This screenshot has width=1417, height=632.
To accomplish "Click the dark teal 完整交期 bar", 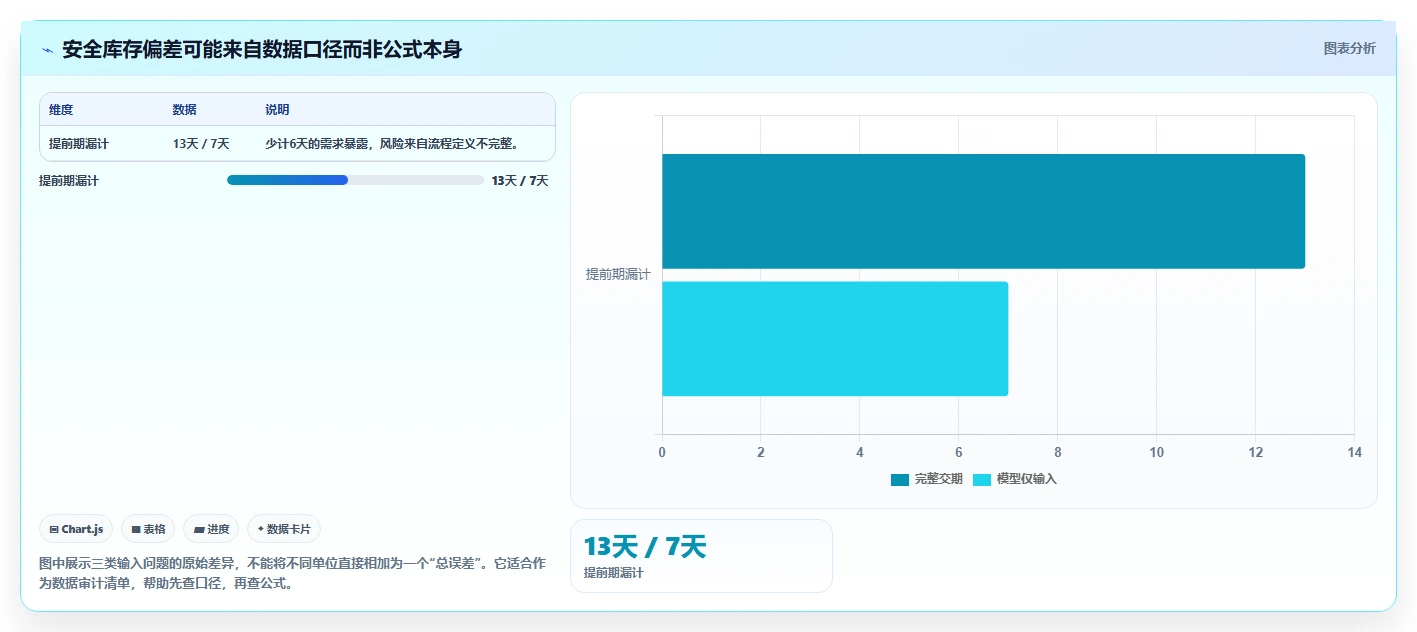I will [983, 211].
